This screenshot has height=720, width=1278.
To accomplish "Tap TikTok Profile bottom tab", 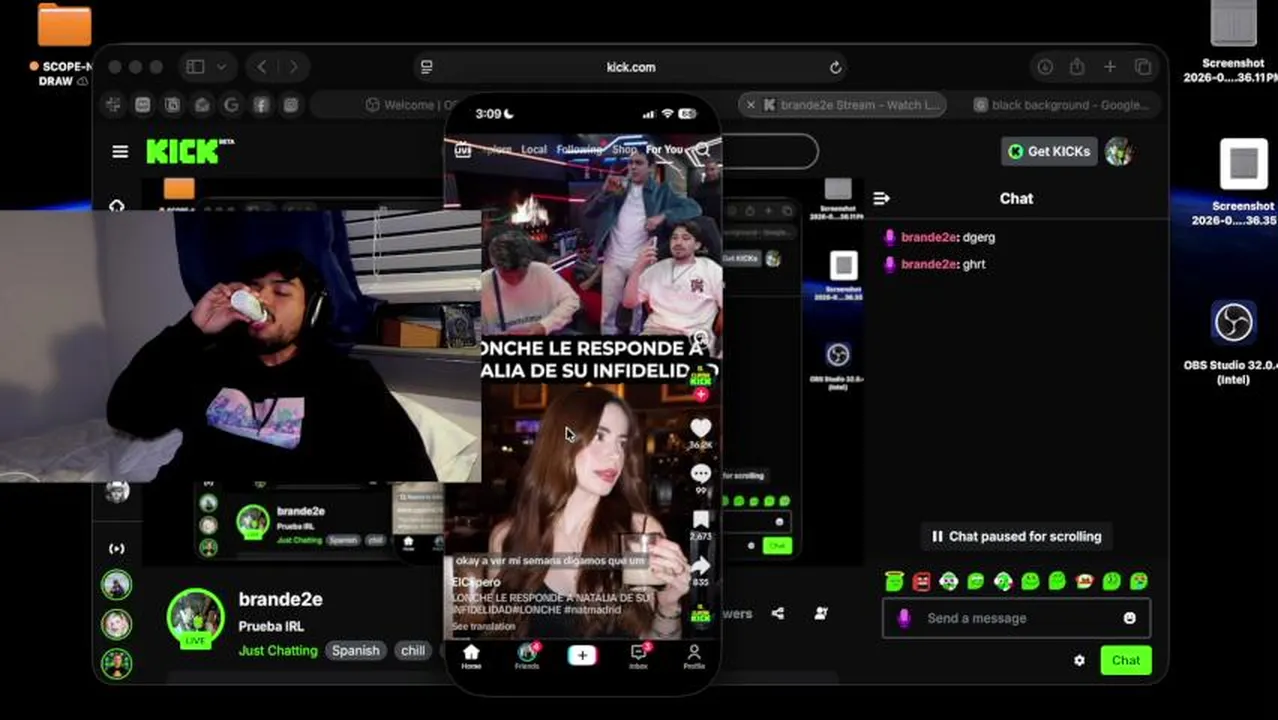I will point(693,657).
